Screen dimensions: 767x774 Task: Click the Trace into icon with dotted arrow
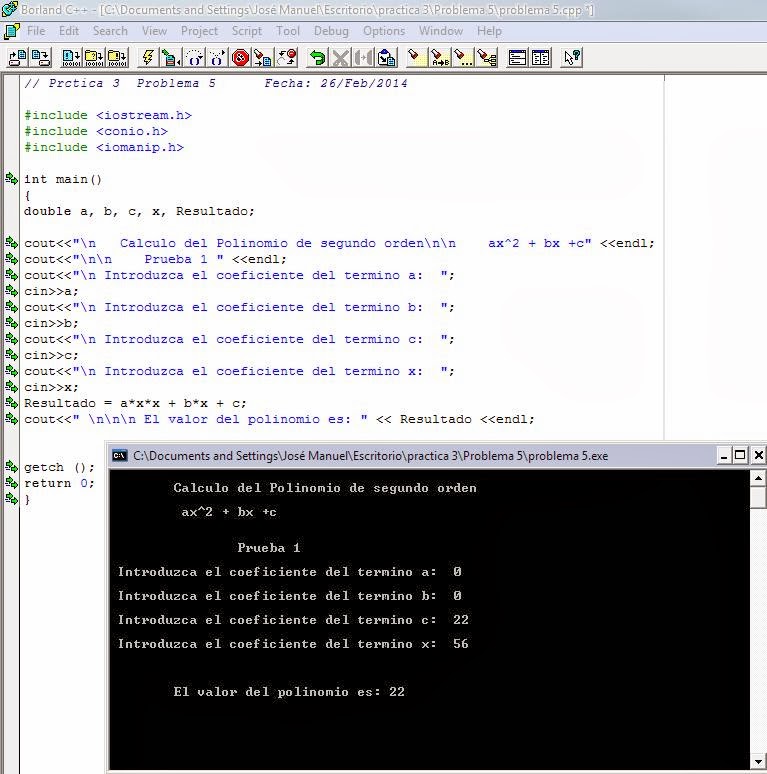pyautogui.click(x=217, y=58)
